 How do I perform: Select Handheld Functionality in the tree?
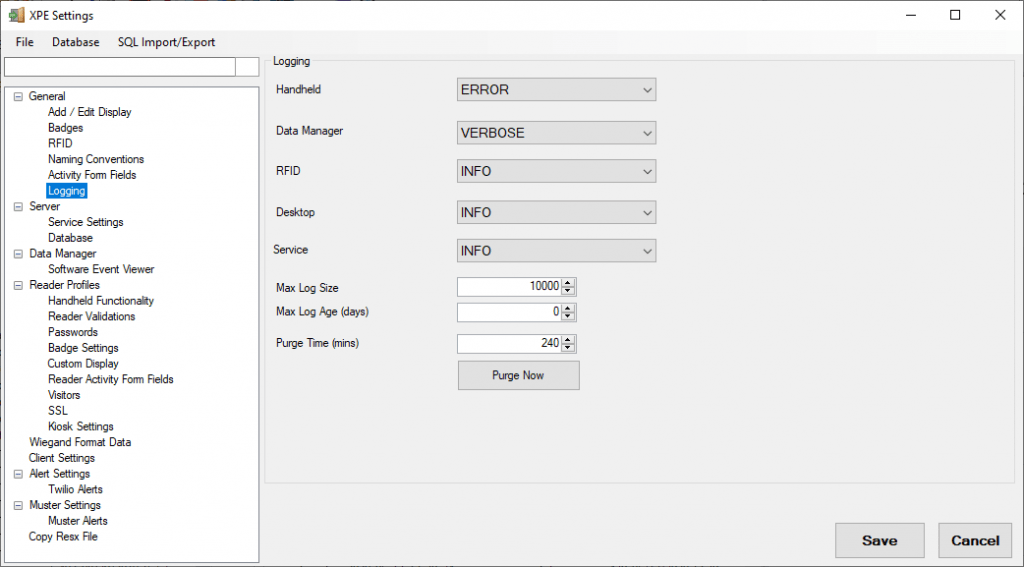click(x=101, y=300)
